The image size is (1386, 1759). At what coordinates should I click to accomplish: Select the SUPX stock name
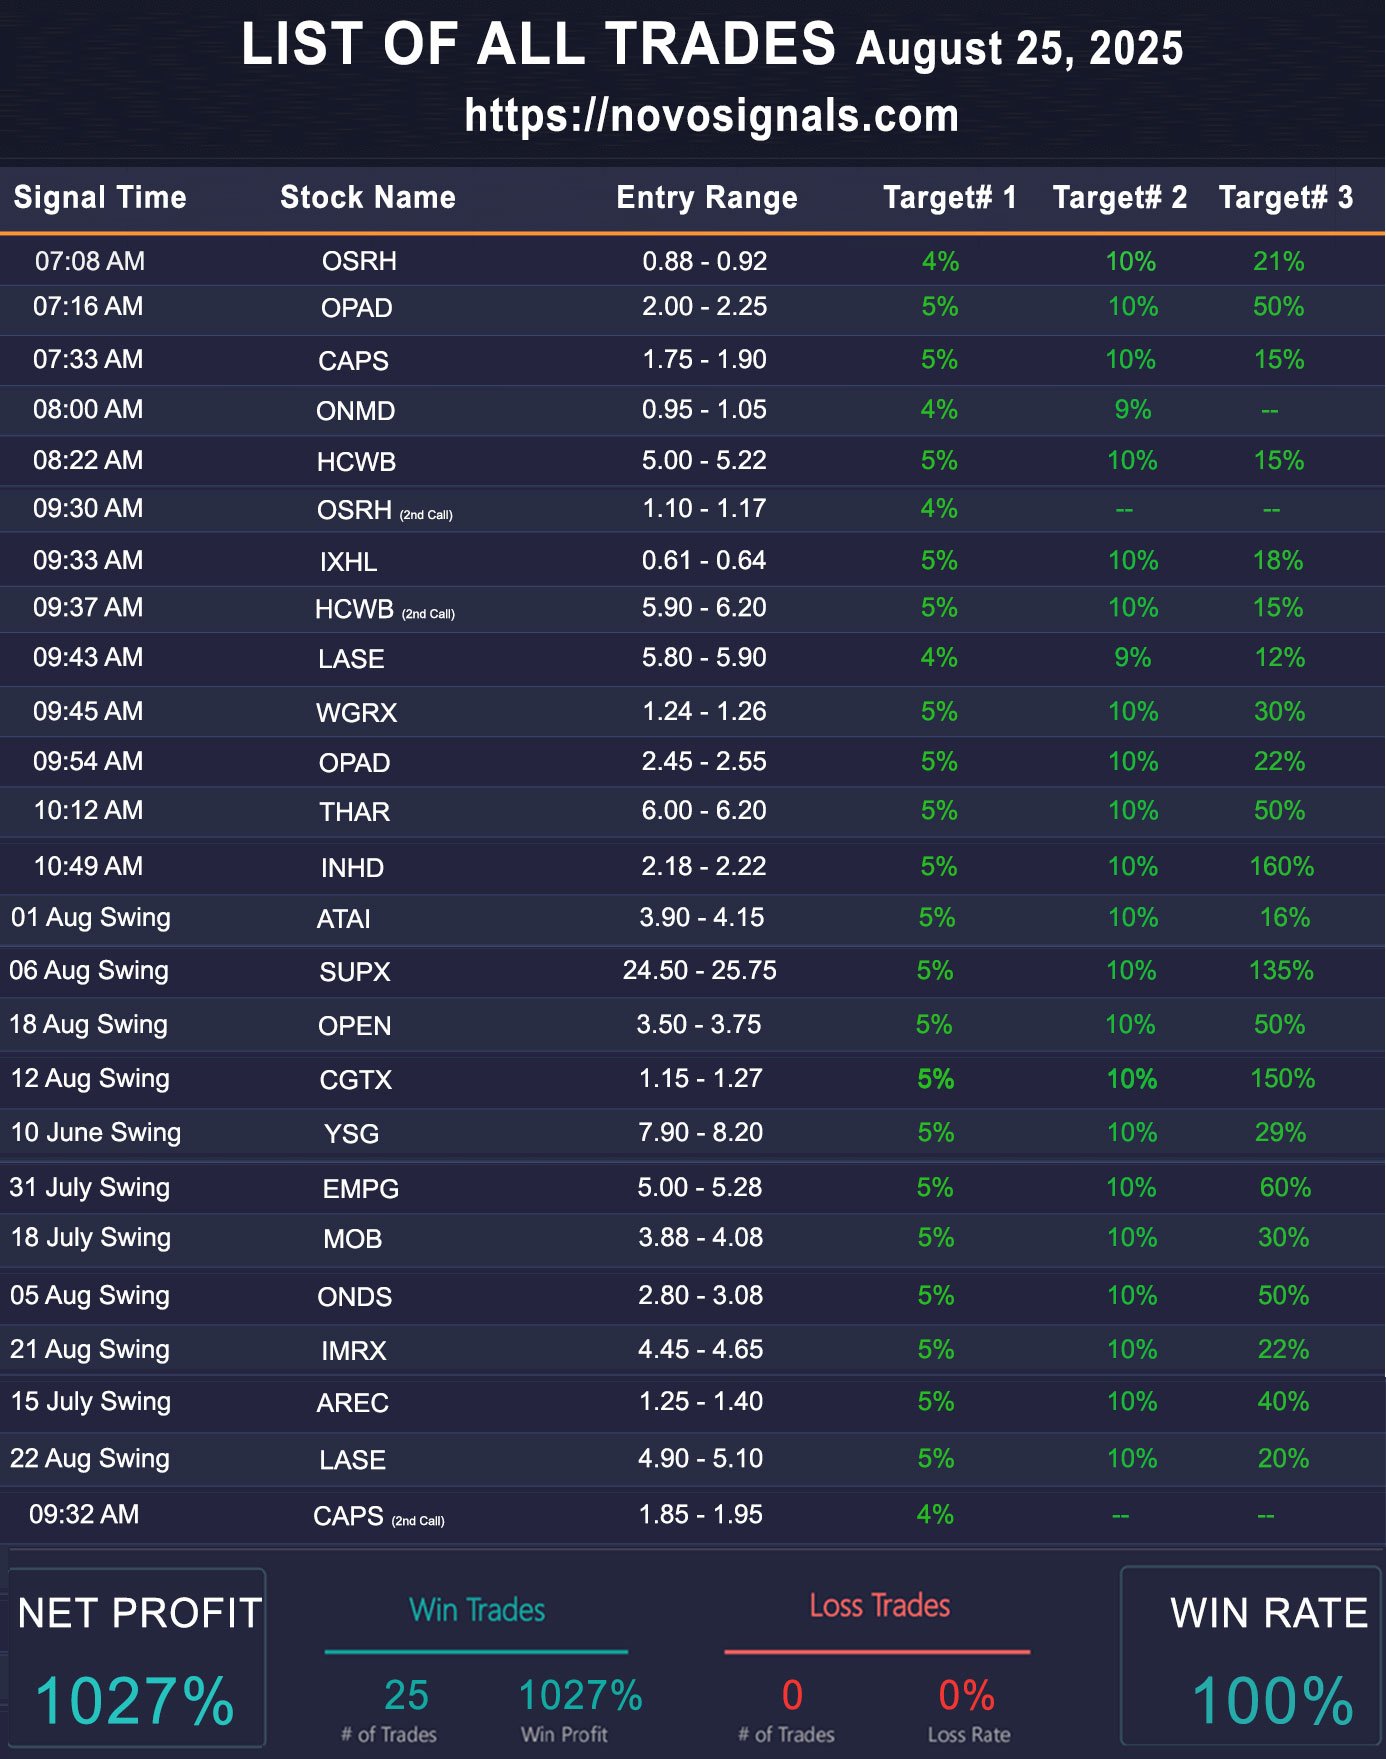pos(354,972)
